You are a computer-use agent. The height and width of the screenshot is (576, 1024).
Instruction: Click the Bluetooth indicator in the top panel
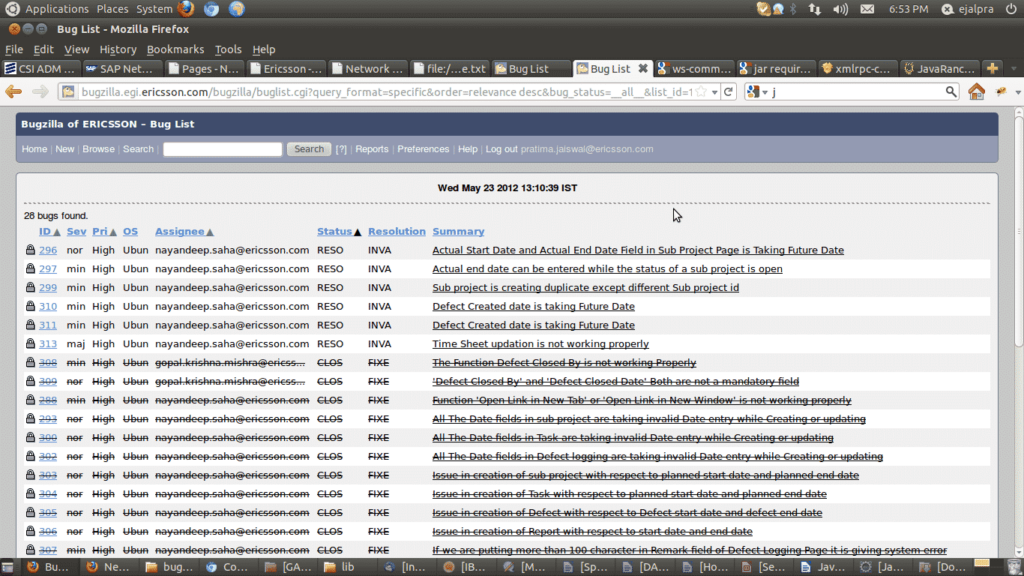(x=793, y=9)
